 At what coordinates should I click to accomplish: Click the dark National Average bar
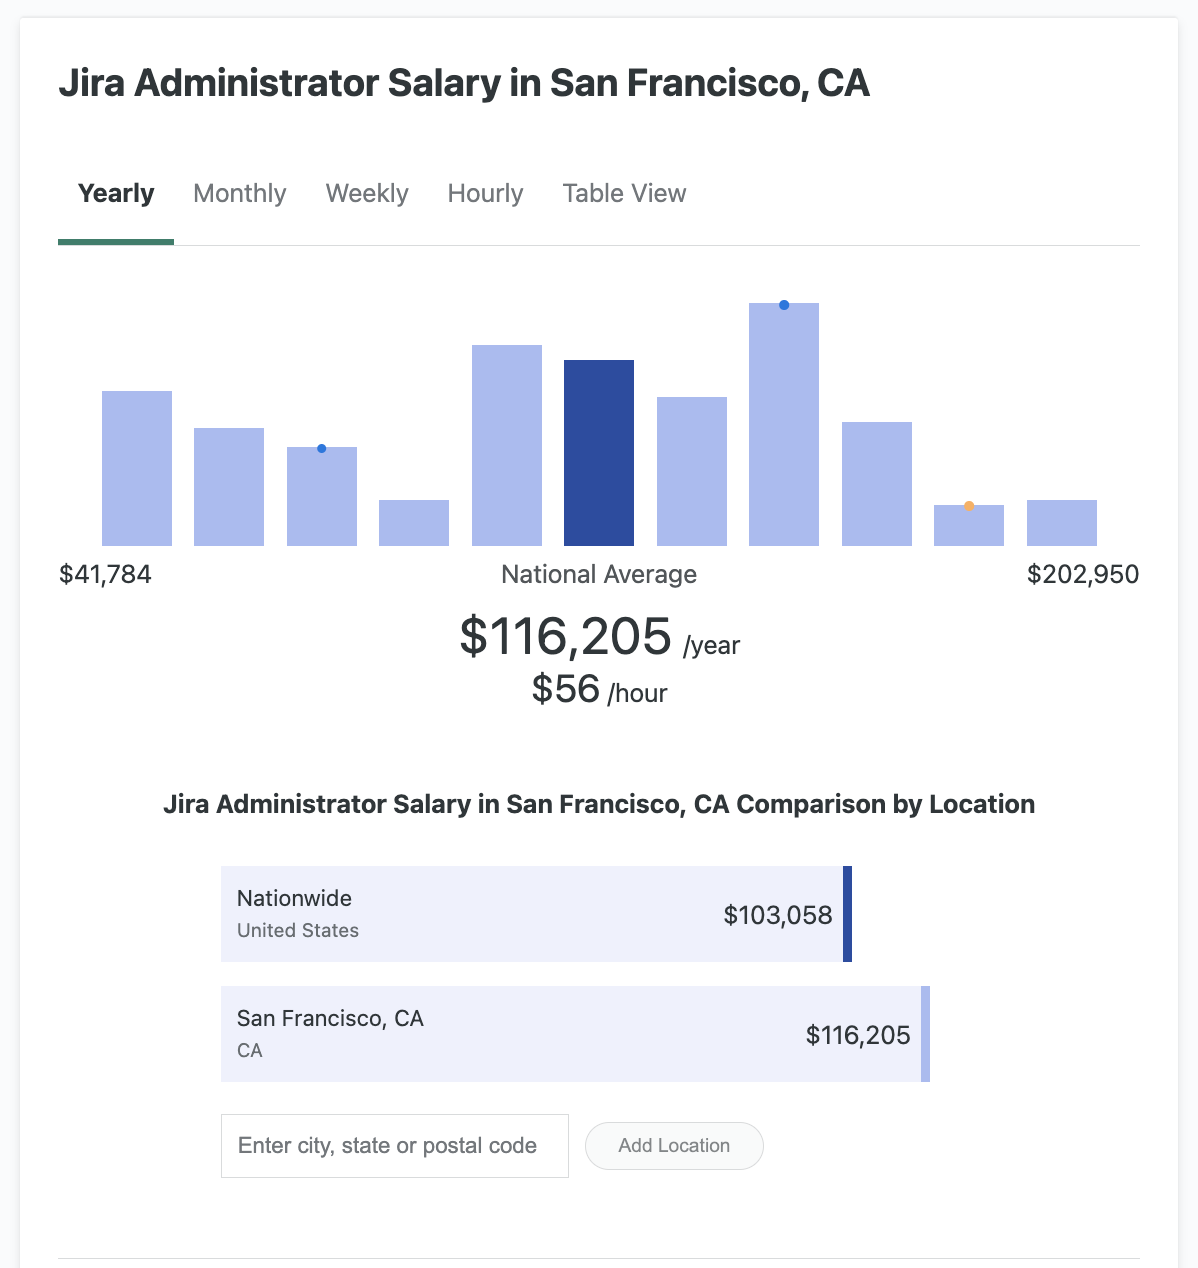[x=599, y=450]
